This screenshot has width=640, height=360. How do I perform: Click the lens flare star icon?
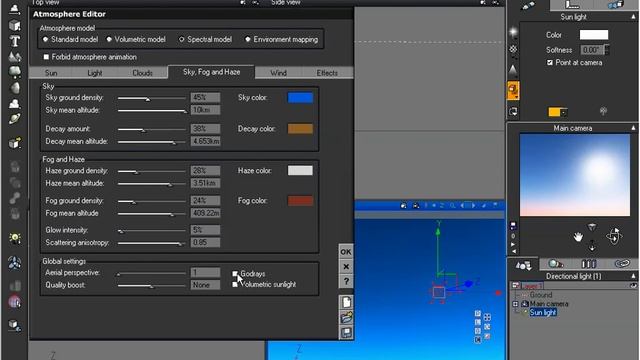coord(513,32)
